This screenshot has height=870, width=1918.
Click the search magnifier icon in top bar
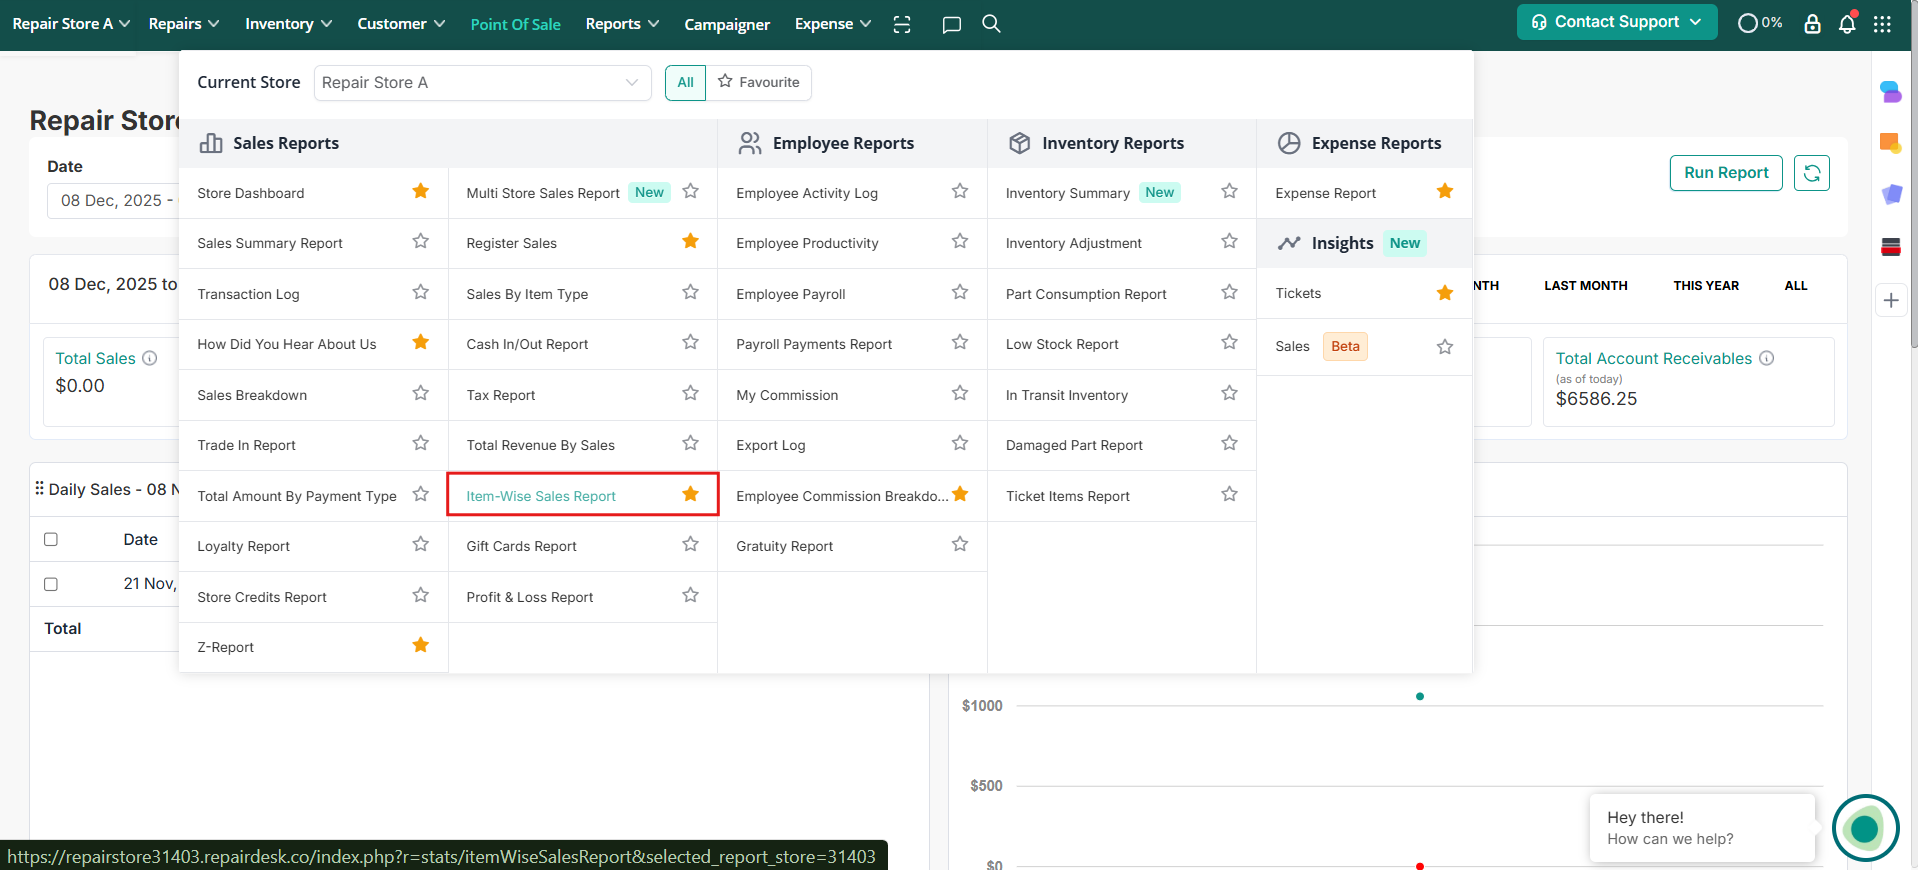click(x=991, y=24)
